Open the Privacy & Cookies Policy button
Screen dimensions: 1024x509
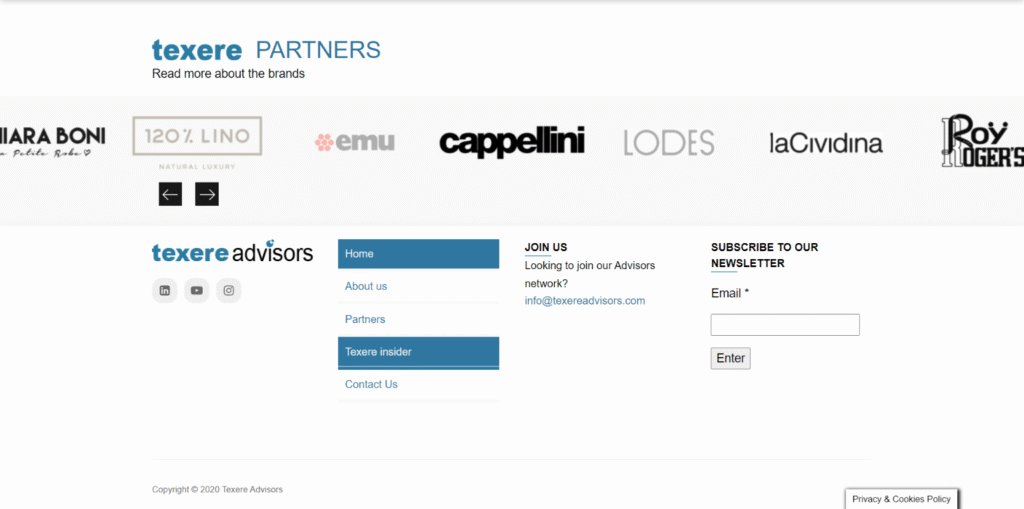coord(901,499)
